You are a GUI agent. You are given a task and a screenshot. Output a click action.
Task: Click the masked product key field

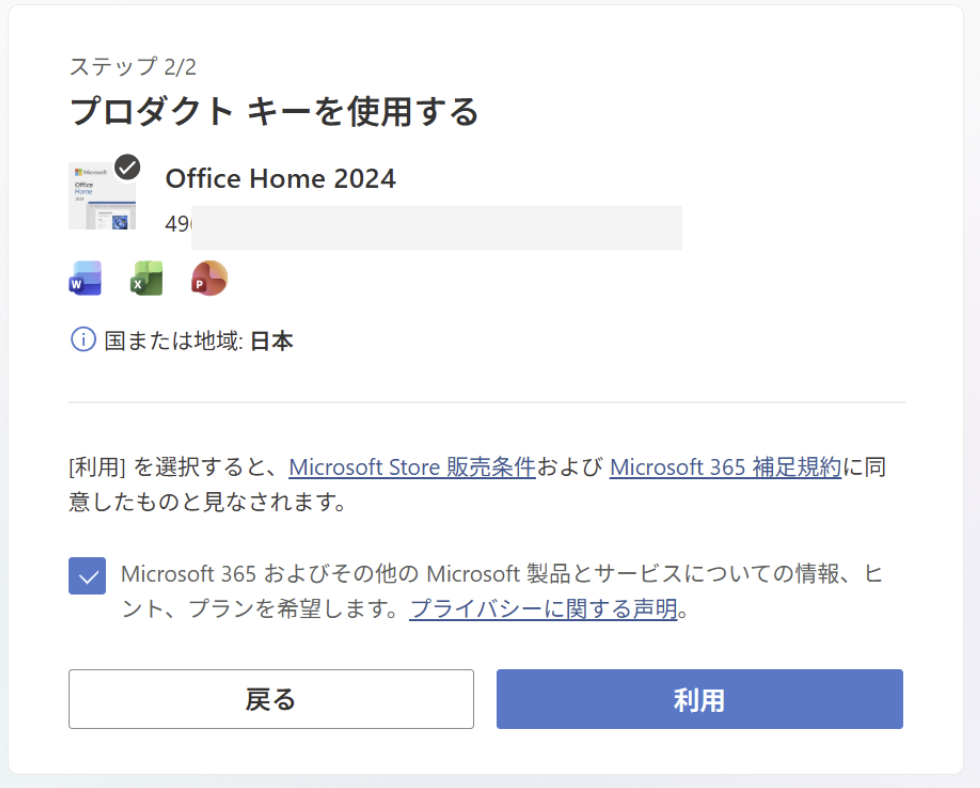(x=435, y=227)
